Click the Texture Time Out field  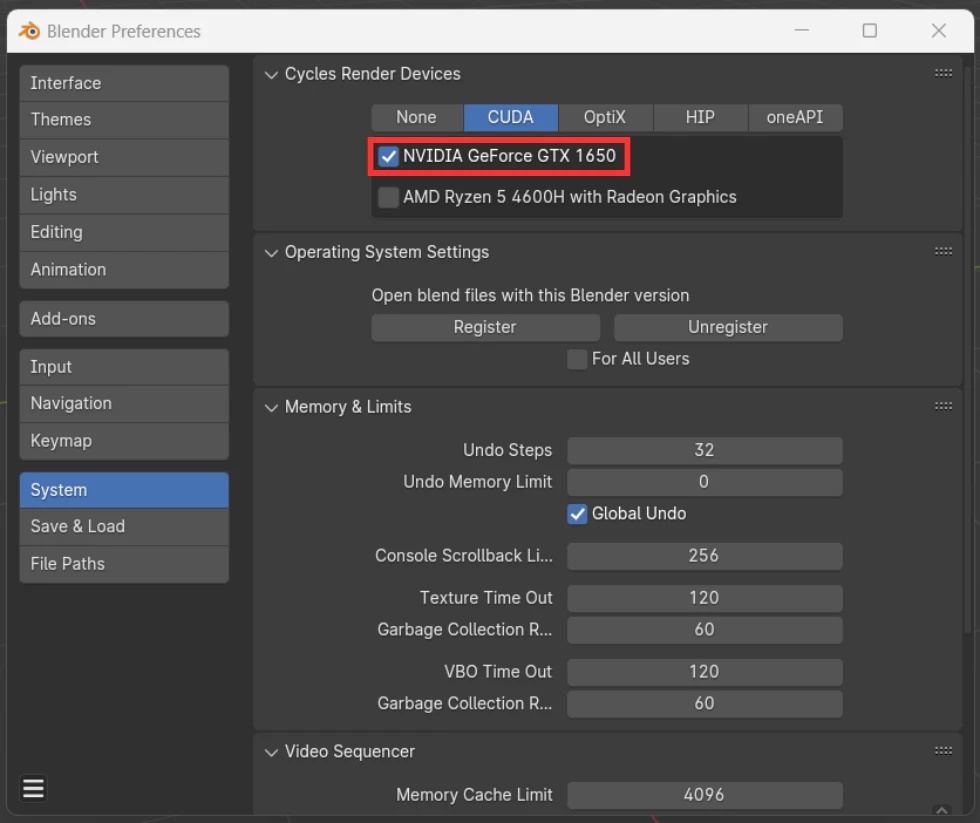(704, 598)
